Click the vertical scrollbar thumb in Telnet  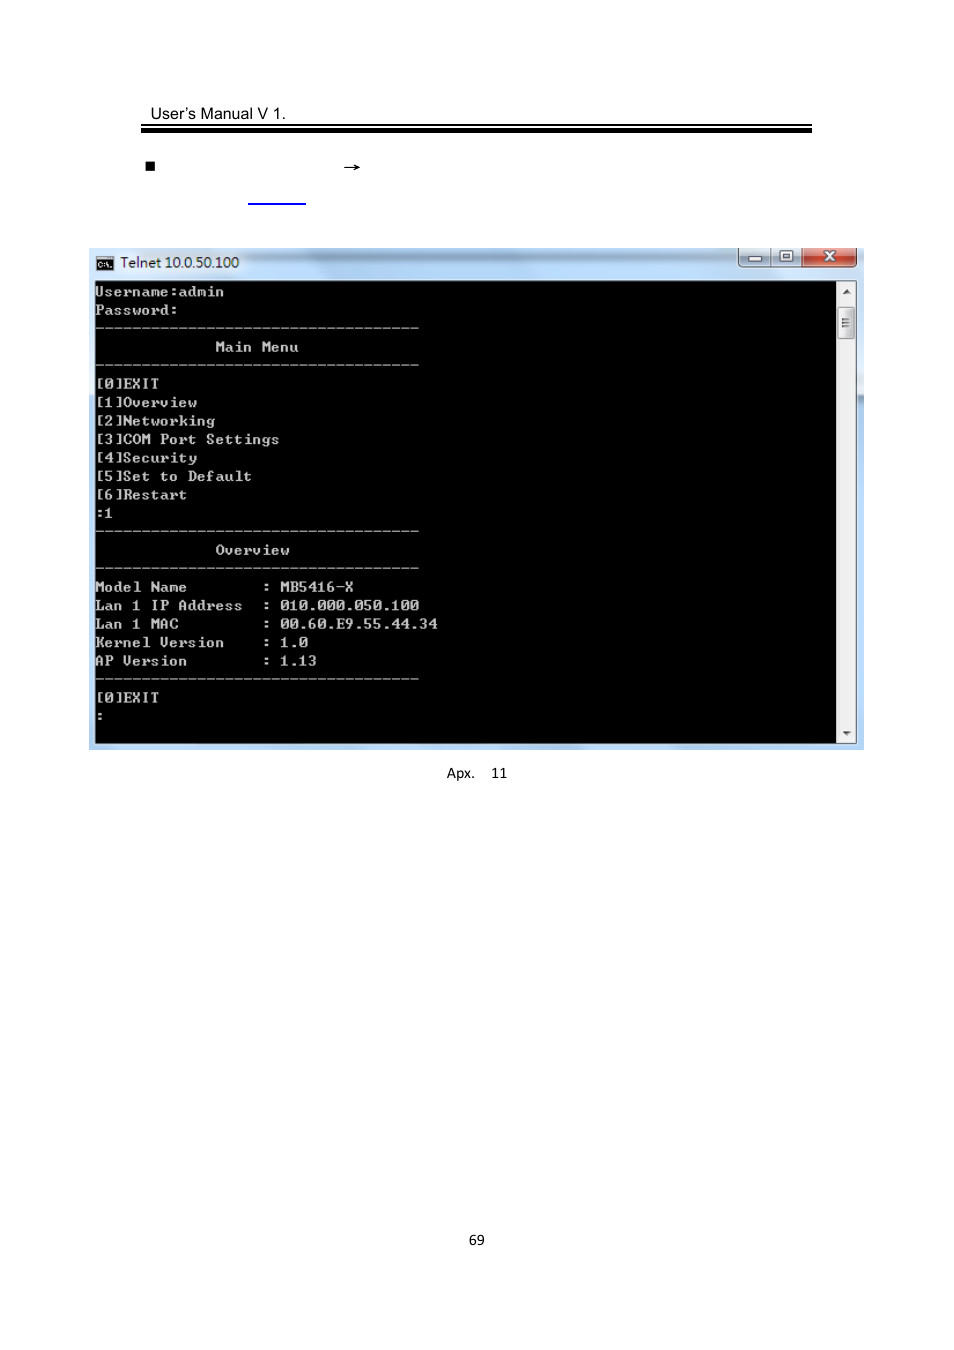[x=847, y=323]
